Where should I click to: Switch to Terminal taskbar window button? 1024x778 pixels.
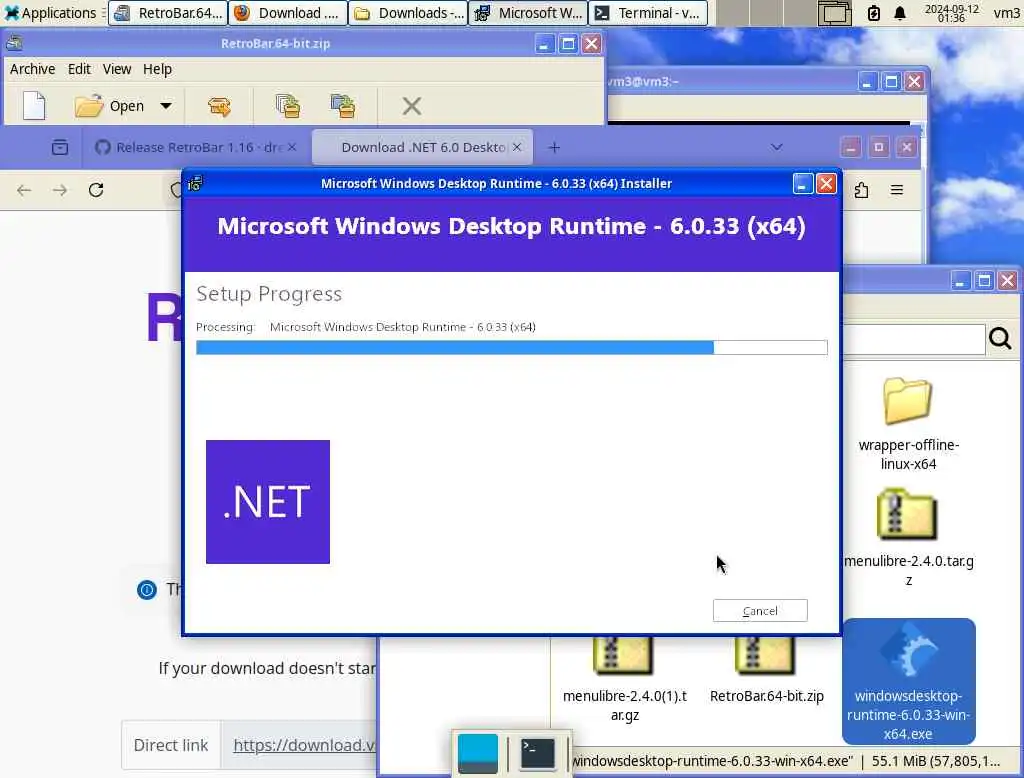648,13
